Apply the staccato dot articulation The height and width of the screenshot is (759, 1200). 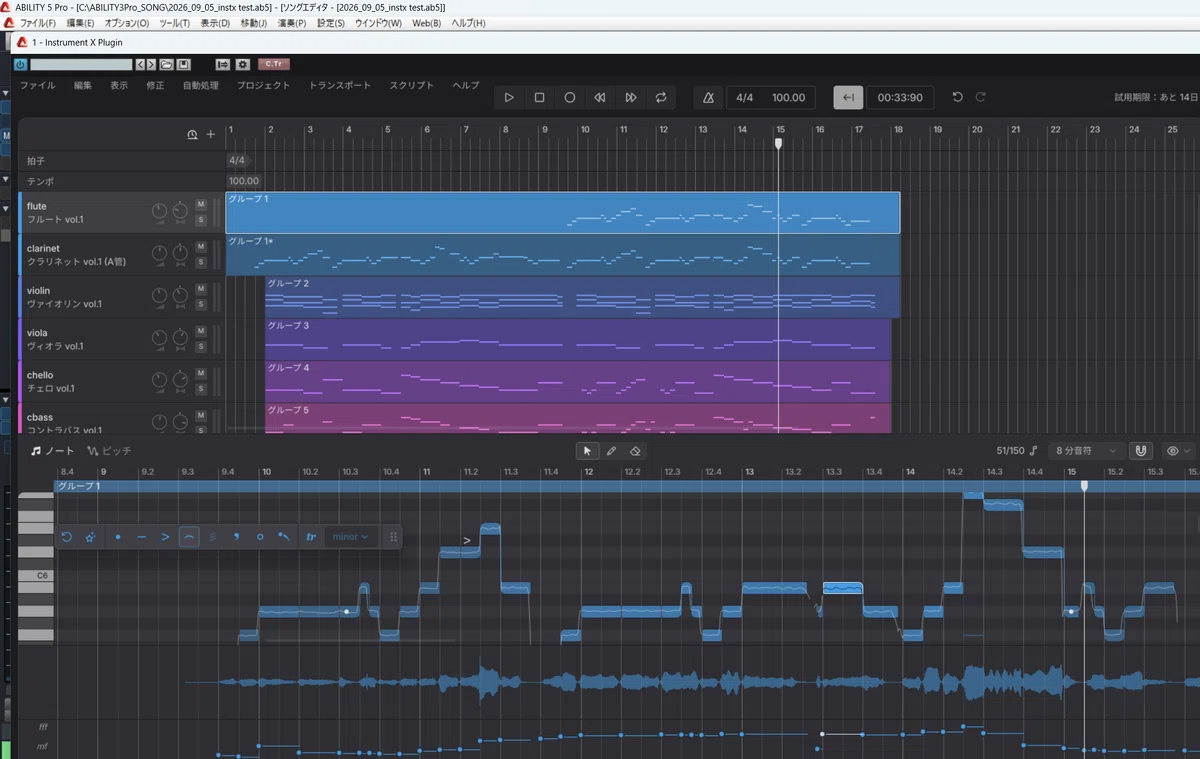pyautogui.click(x=118, y=537)
